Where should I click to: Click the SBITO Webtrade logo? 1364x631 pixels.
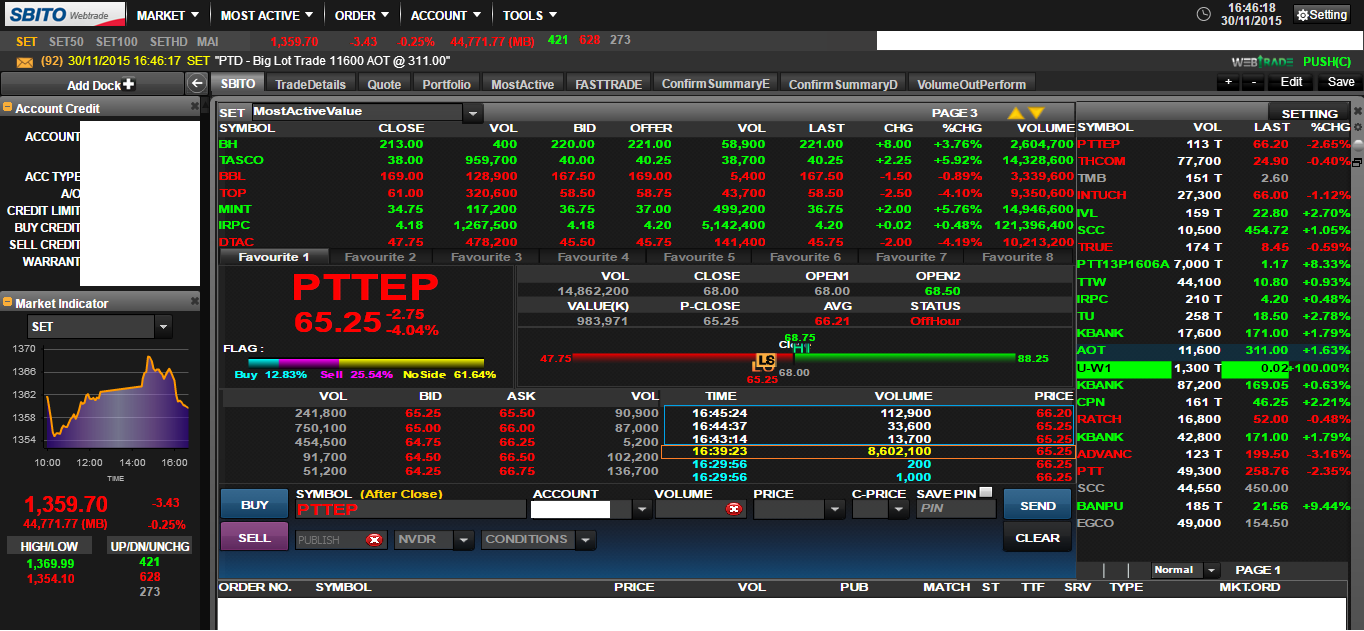click(63, 14)
